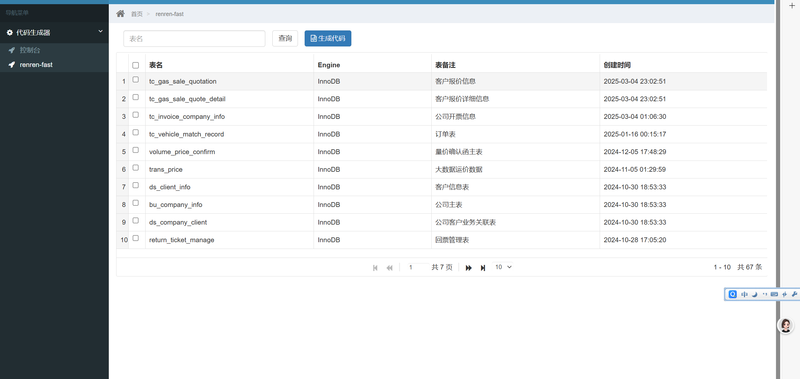
Task: Open a new browser tab with plus icon
Action: click(792, 5)
